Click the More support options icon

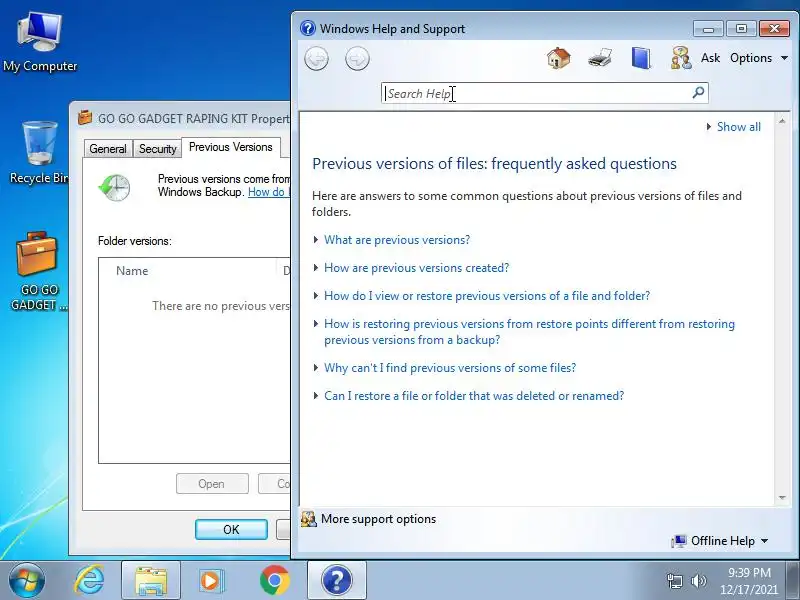click(309, 519)
